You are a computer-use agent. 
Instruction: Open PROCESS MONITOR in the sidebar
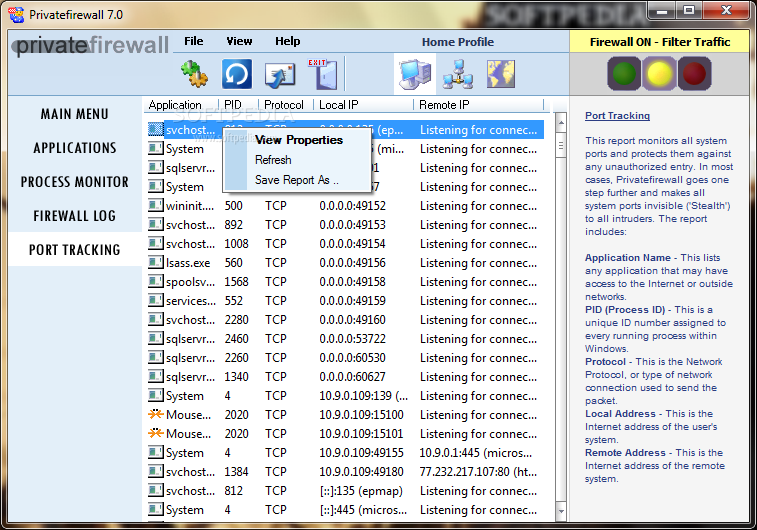75,182
